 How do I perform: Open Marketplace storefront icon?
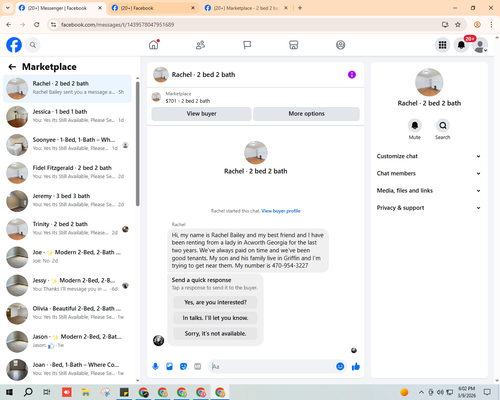tap(294, 45)
